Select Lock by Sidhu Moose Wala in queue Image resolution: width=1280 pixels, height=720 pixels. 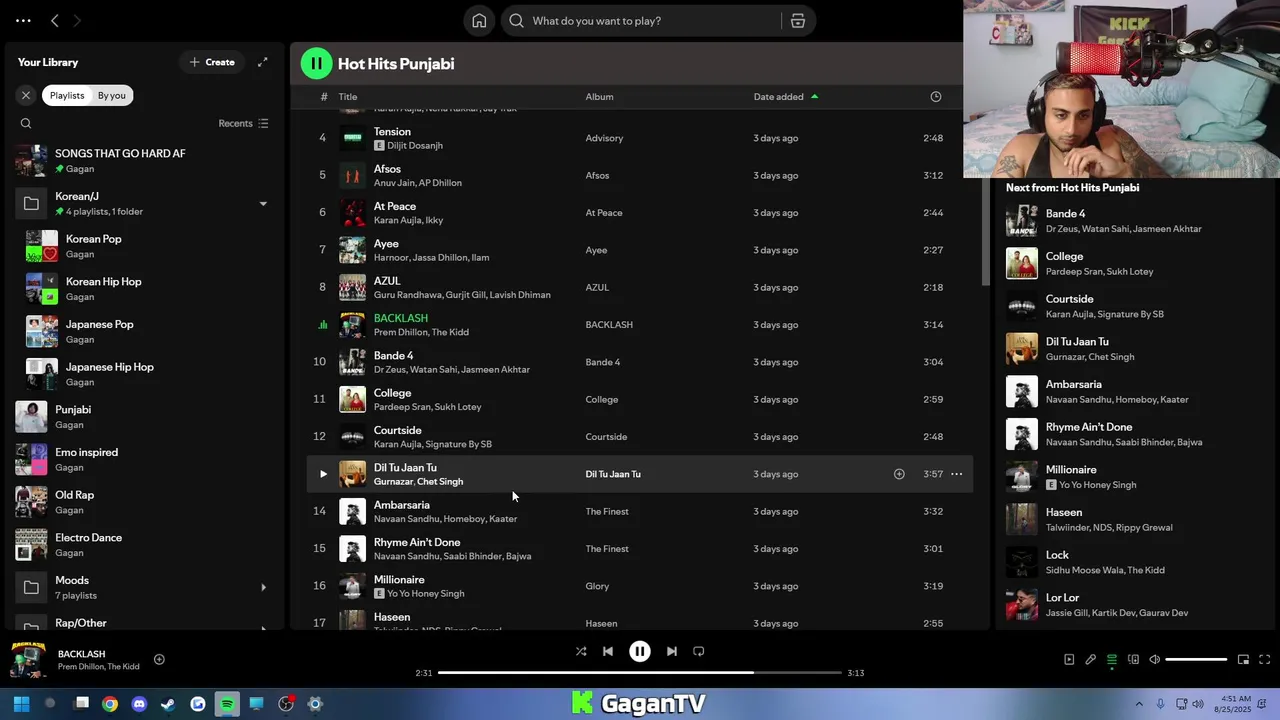click(x=1134, y=562)
